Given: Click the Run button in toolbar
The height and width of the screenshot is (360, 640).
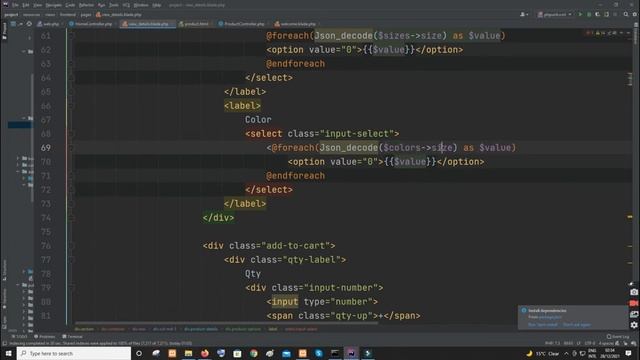Looking at the screenshot, I should coord(580,15).
